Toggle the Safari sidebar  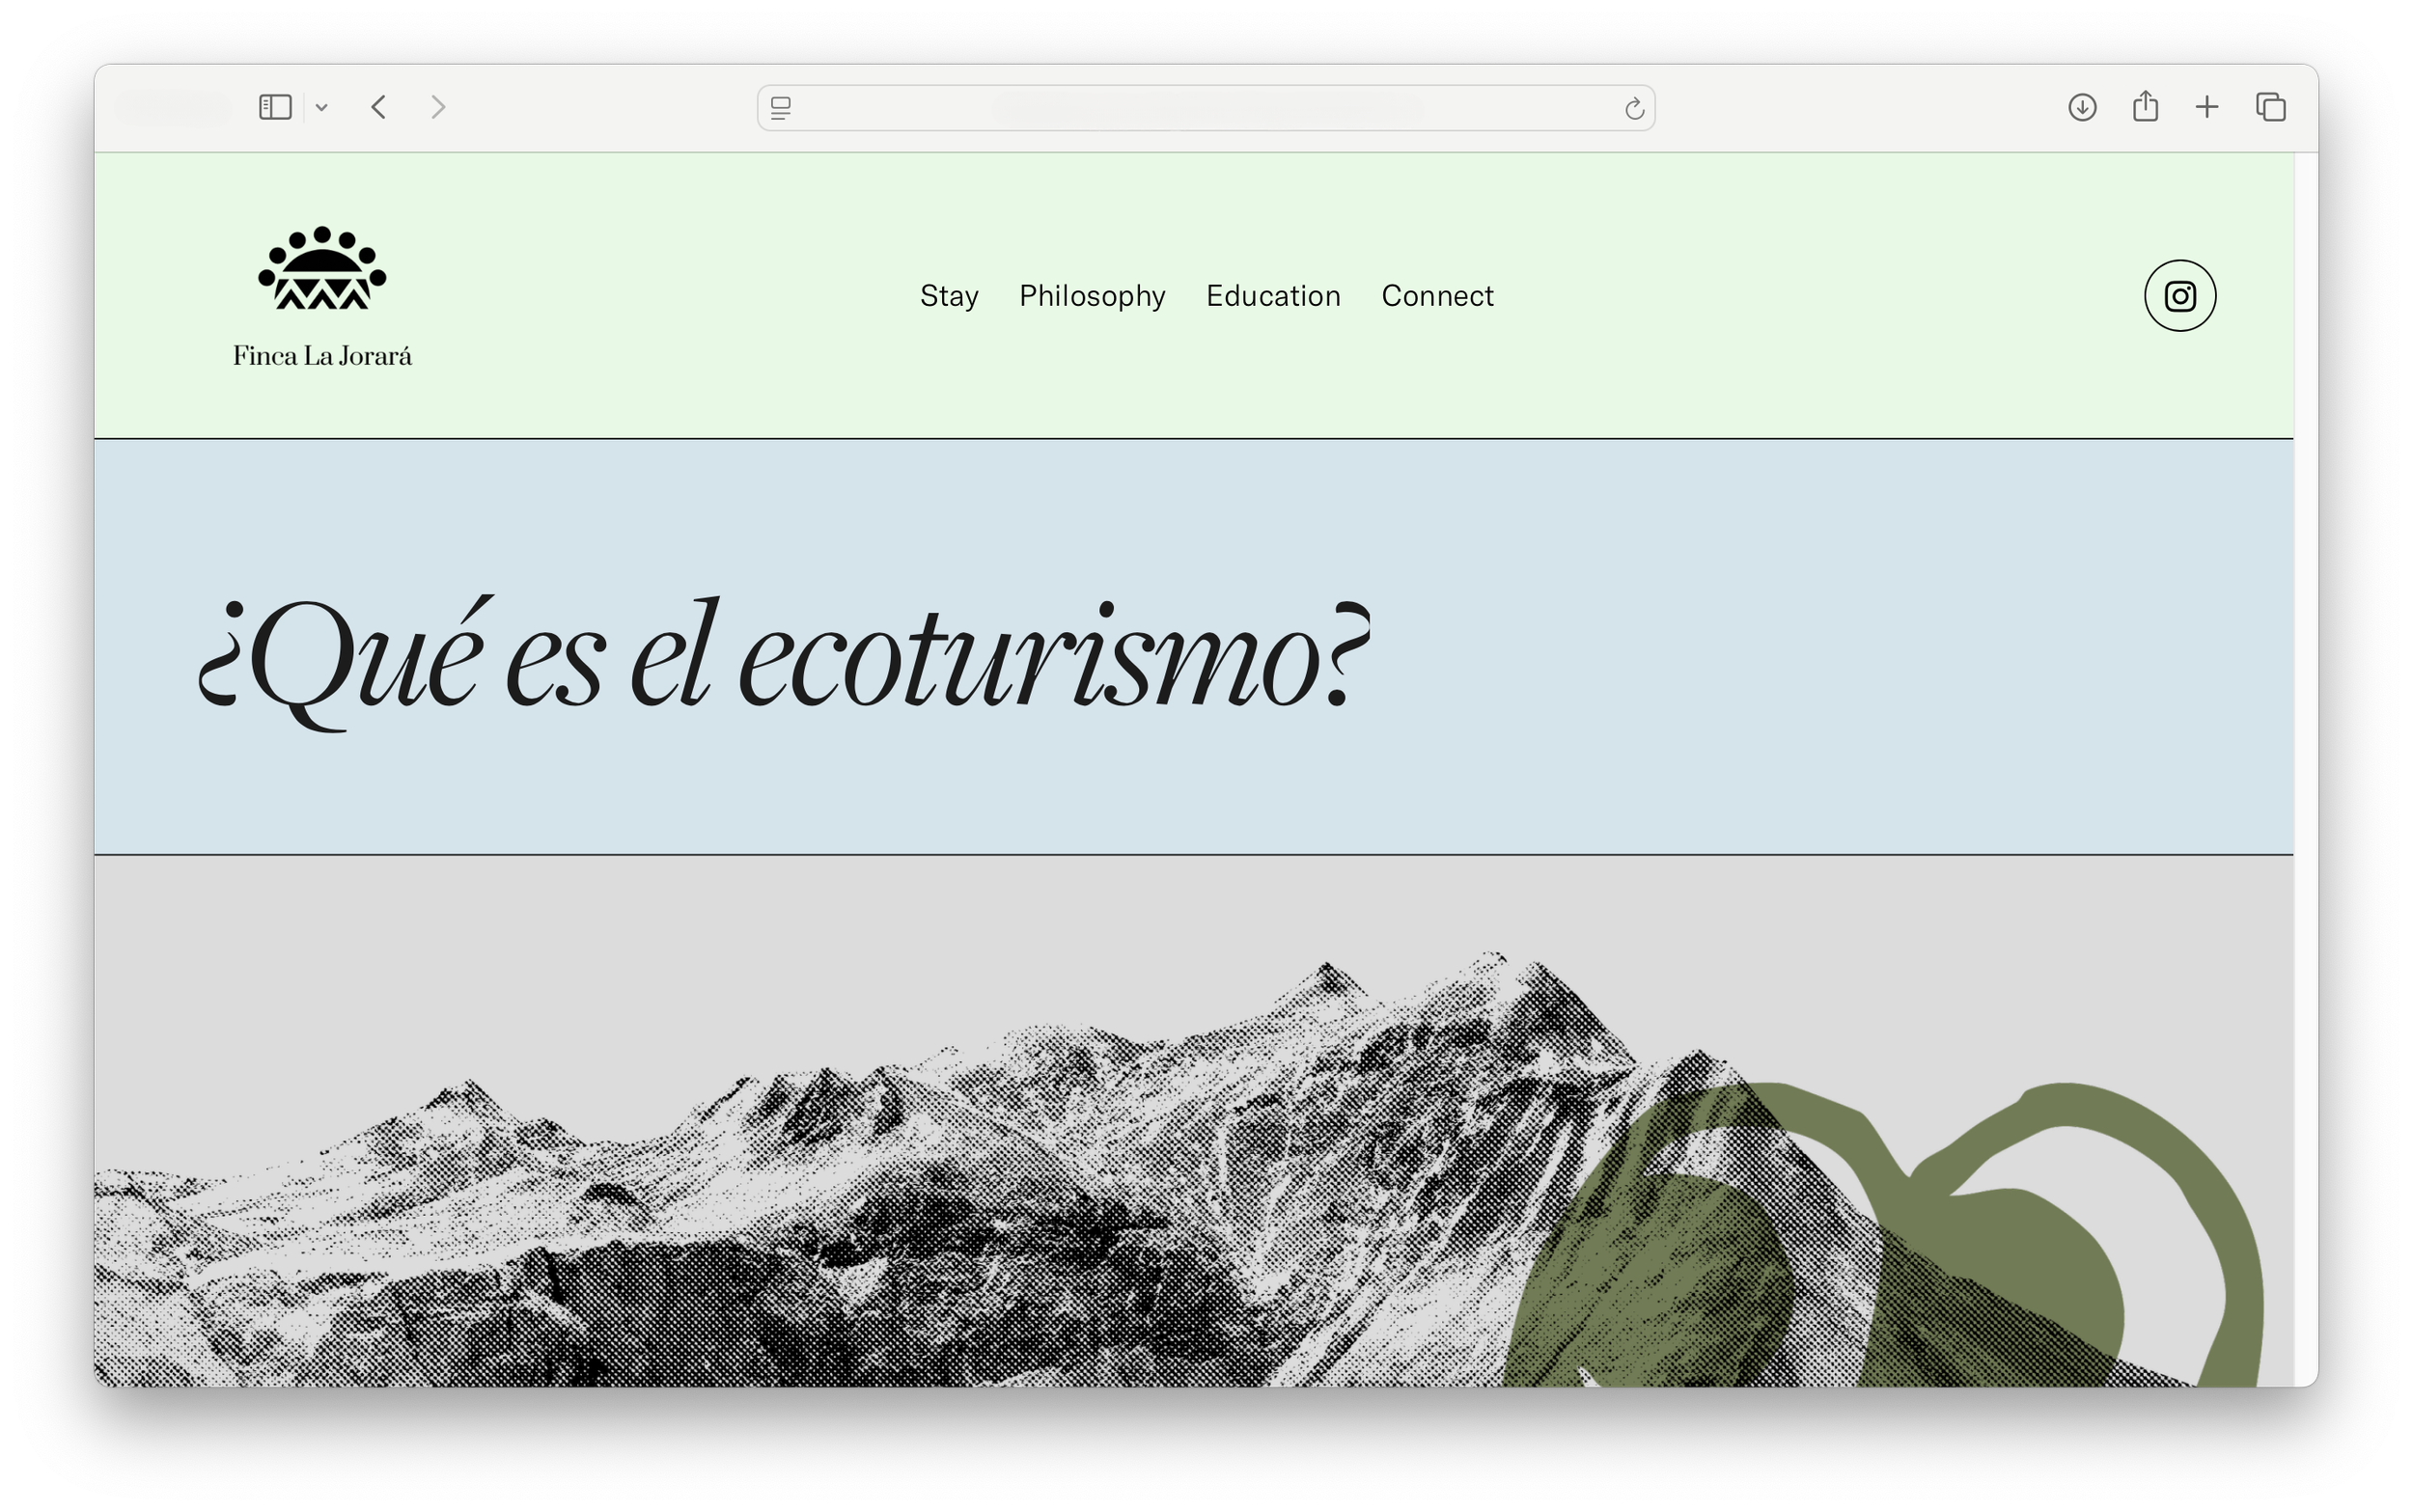[x=275, y=107]
